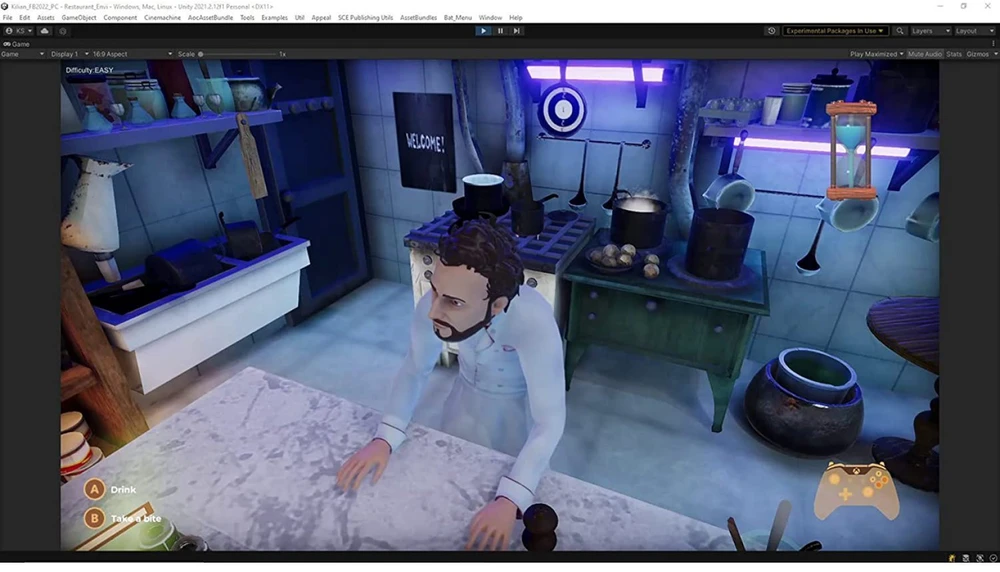
Task: Open the 16:9 Aspect dropdown
Action: 132,54
